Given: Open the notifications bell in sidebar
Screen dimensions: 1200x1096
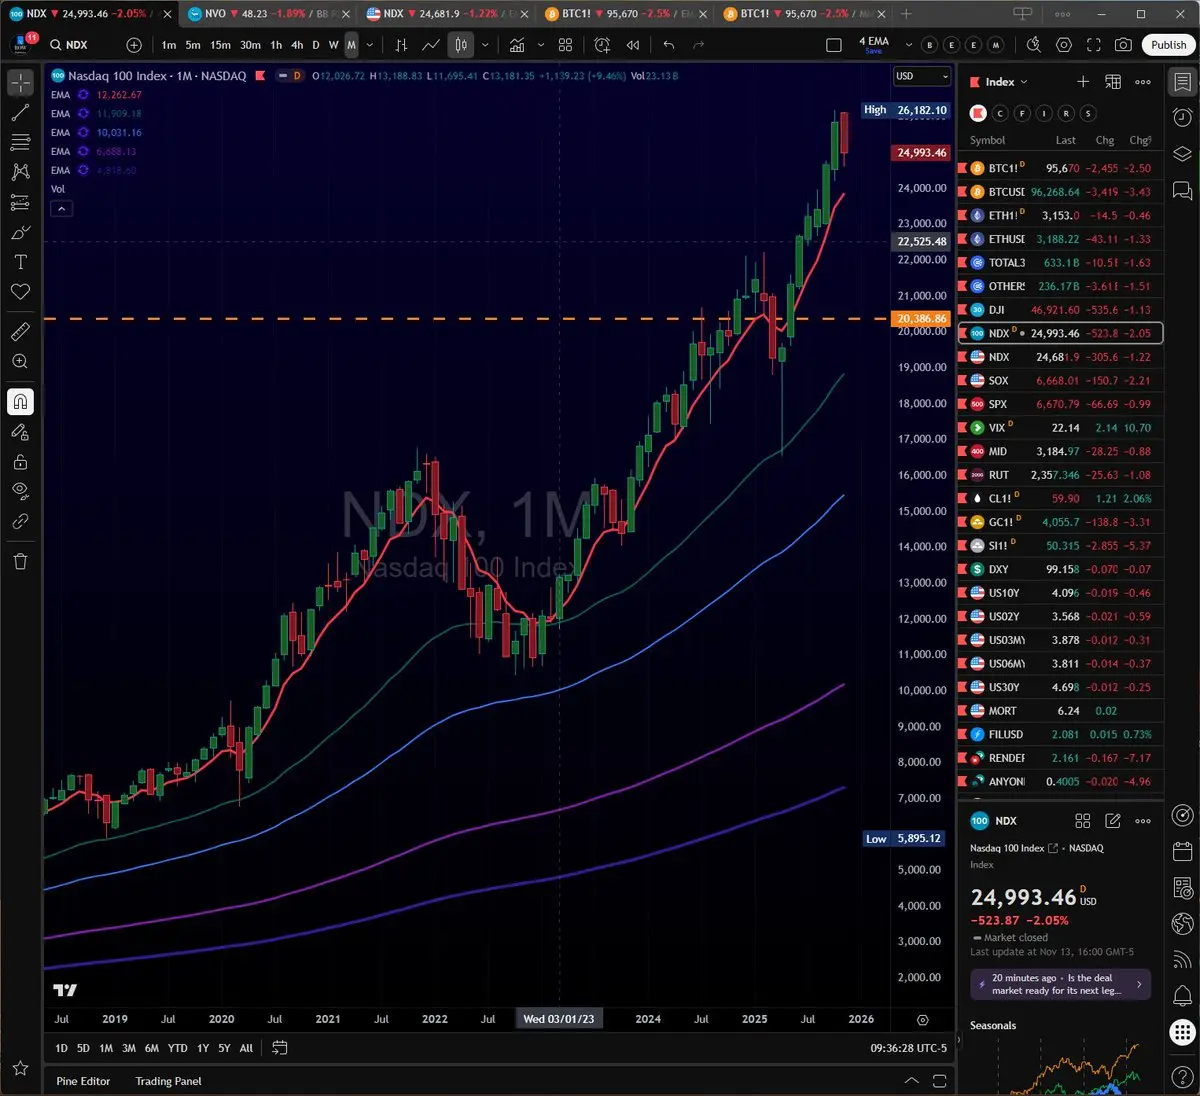Looking at the screenshot, I should pyautogui.click(x=1182, y=995).
